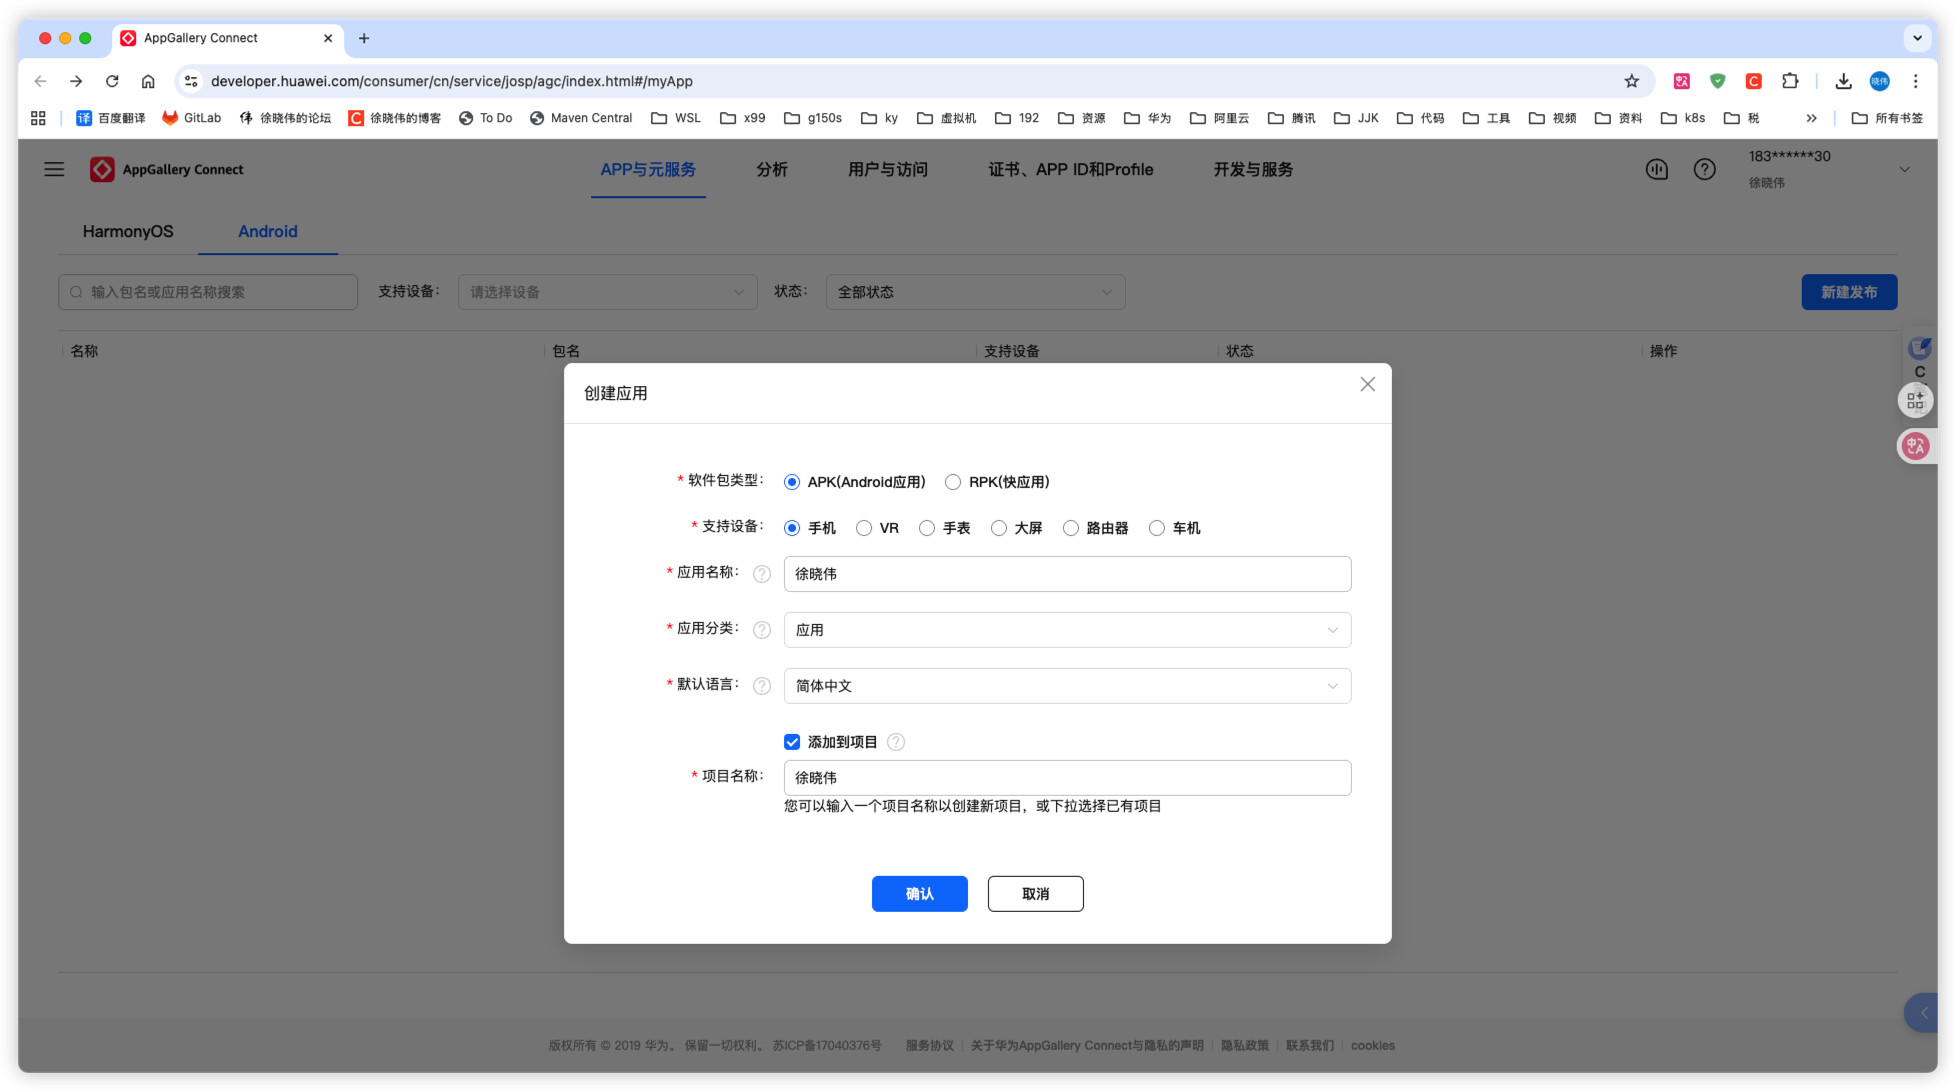Click the 取消 button
Viewport: 1956px width, 1091px height.
pyautogui.click(x=1035, y=894)
